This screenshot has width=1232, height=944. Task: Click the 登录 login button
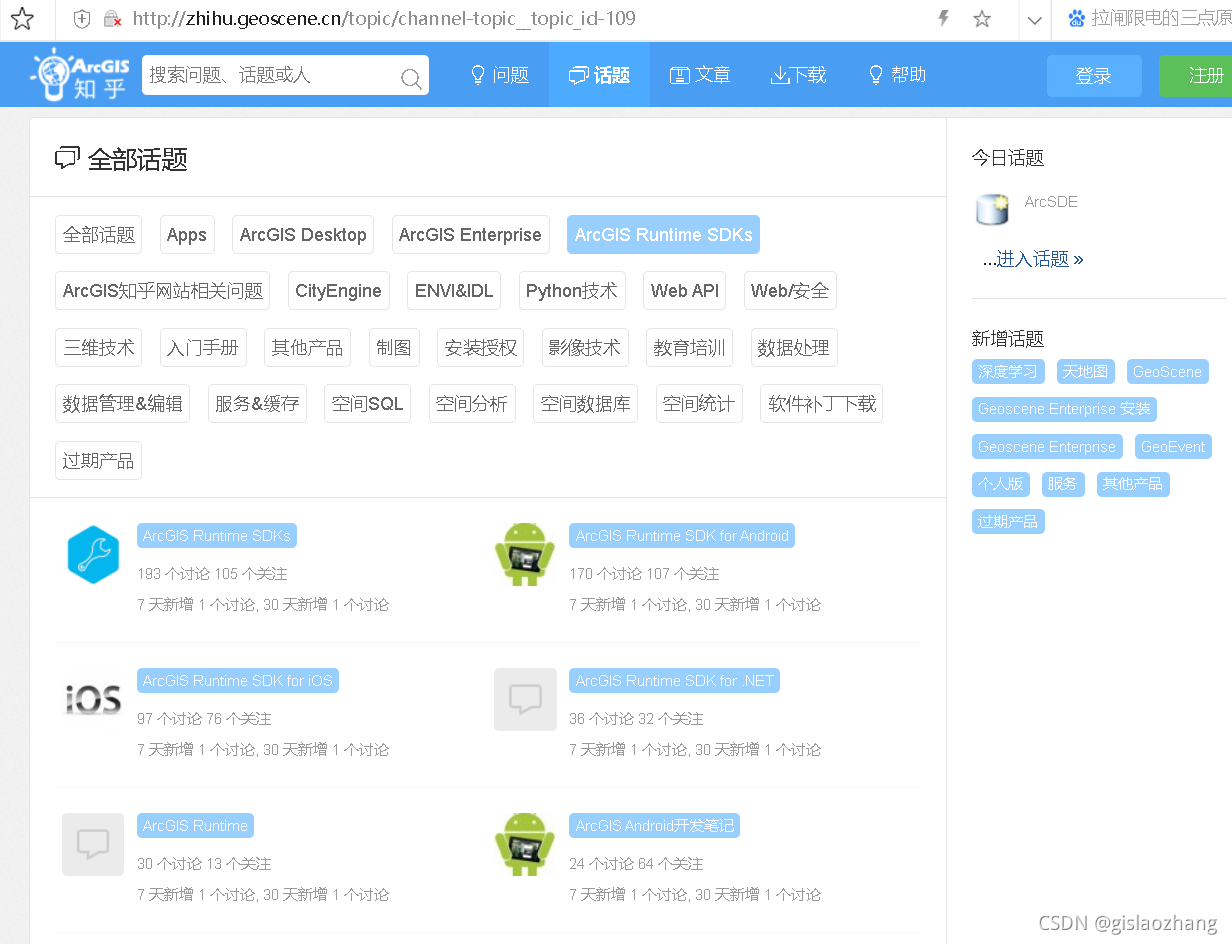tap(1094, 76)
